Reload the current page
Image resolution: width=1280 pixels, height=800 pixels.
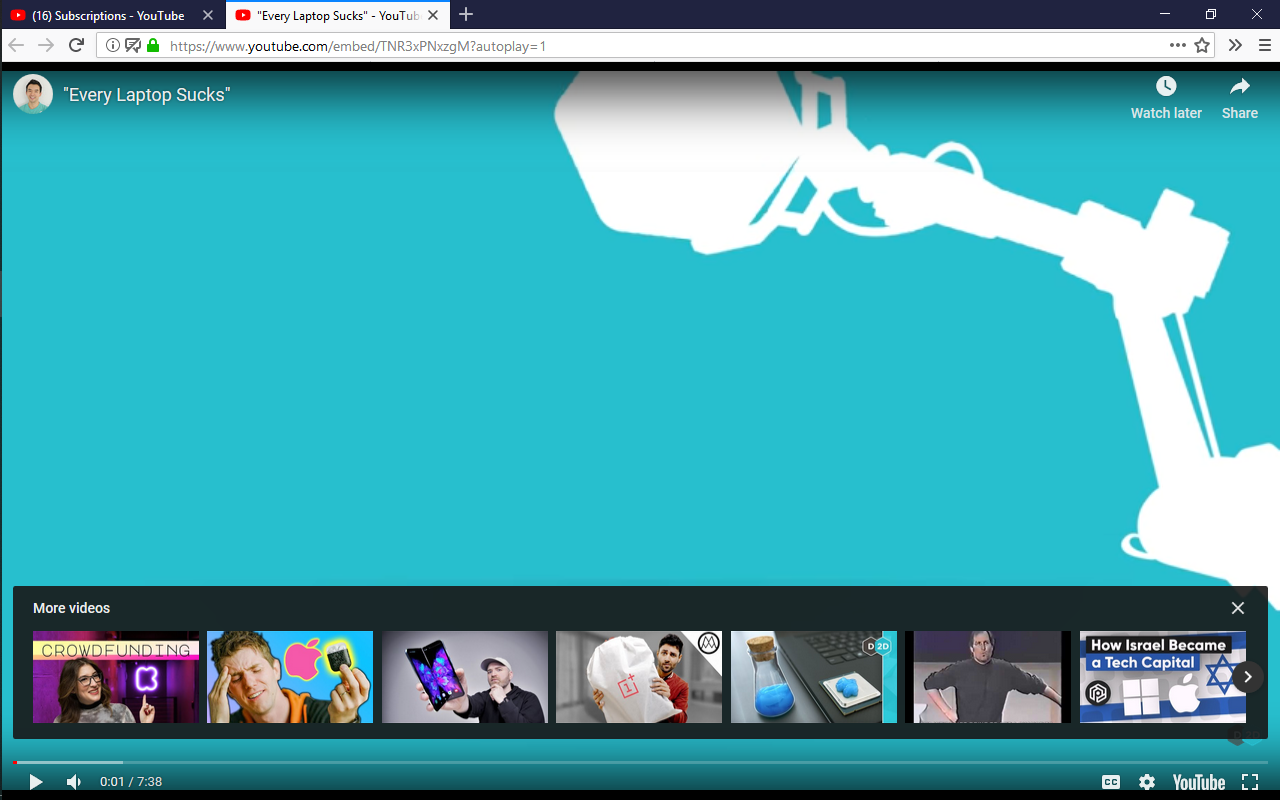click(76, 45)
